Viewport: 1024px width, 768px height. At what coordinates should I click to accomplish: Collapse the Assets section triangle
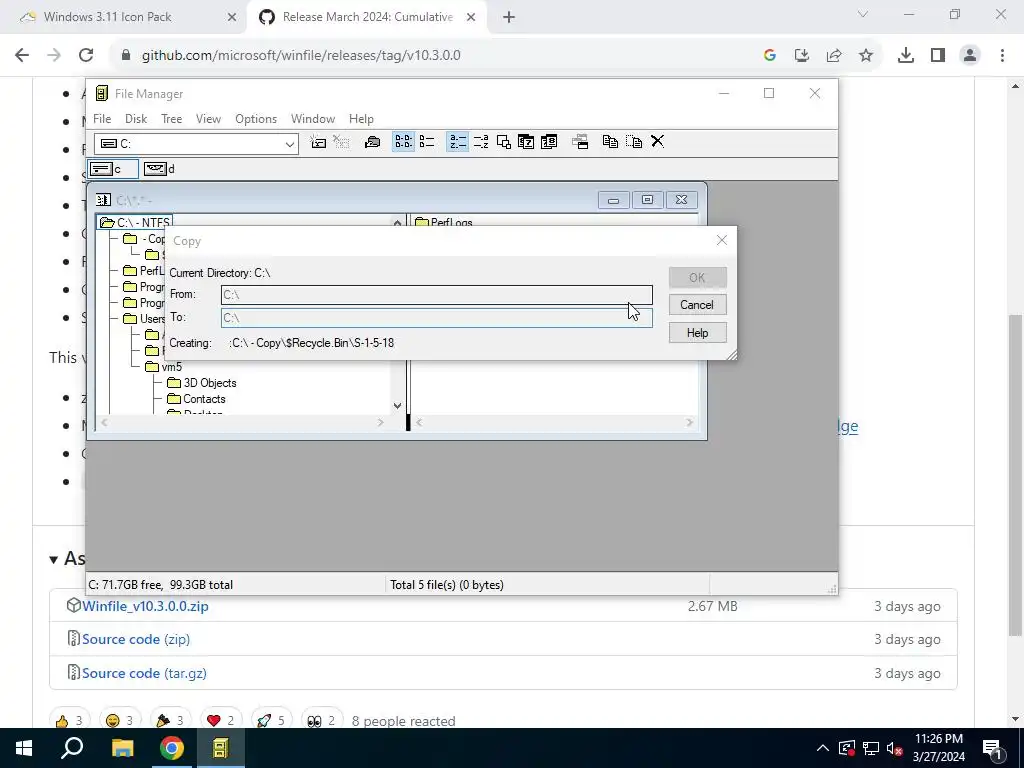(x=54, y=560)
